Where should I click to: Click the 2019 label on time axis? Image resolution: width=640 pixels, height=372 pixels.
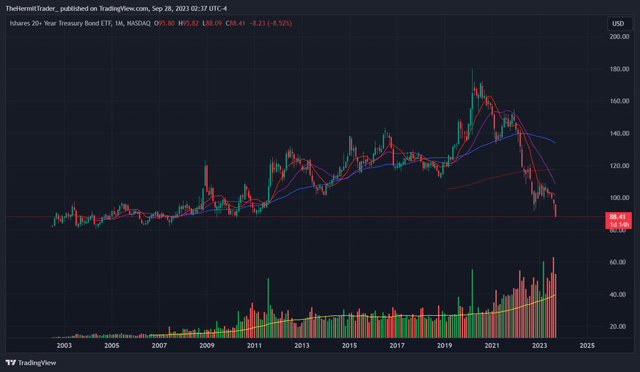[x=444, y=346]
